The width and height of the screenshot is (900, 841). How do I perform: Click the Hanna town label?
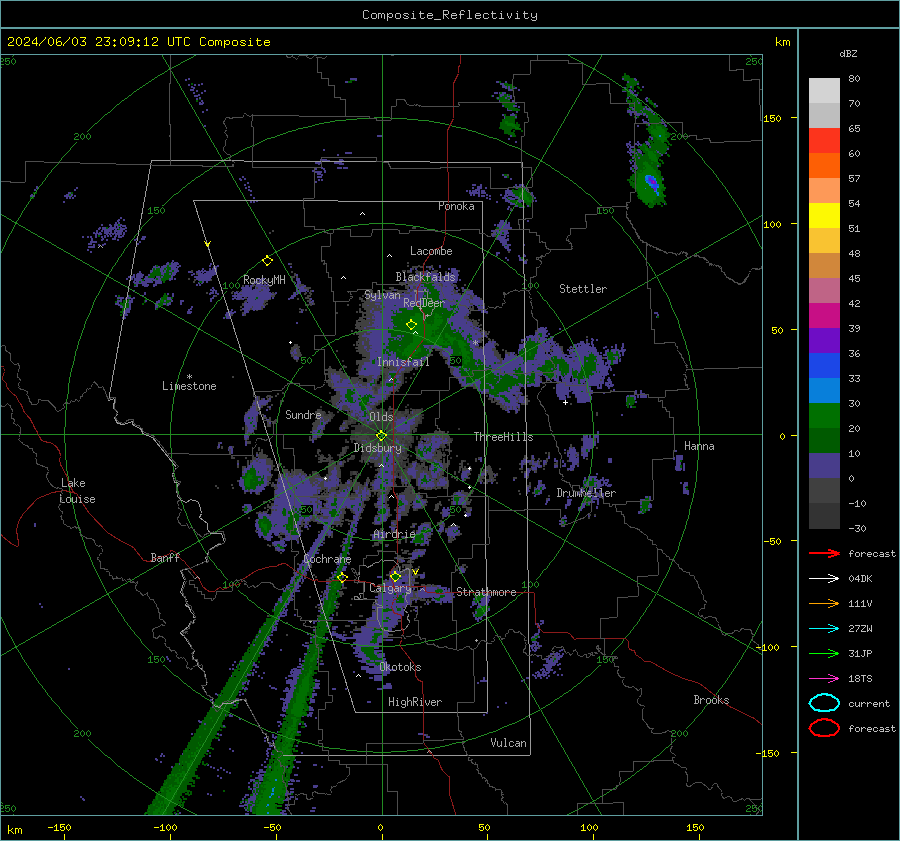[x=699, y=446]
